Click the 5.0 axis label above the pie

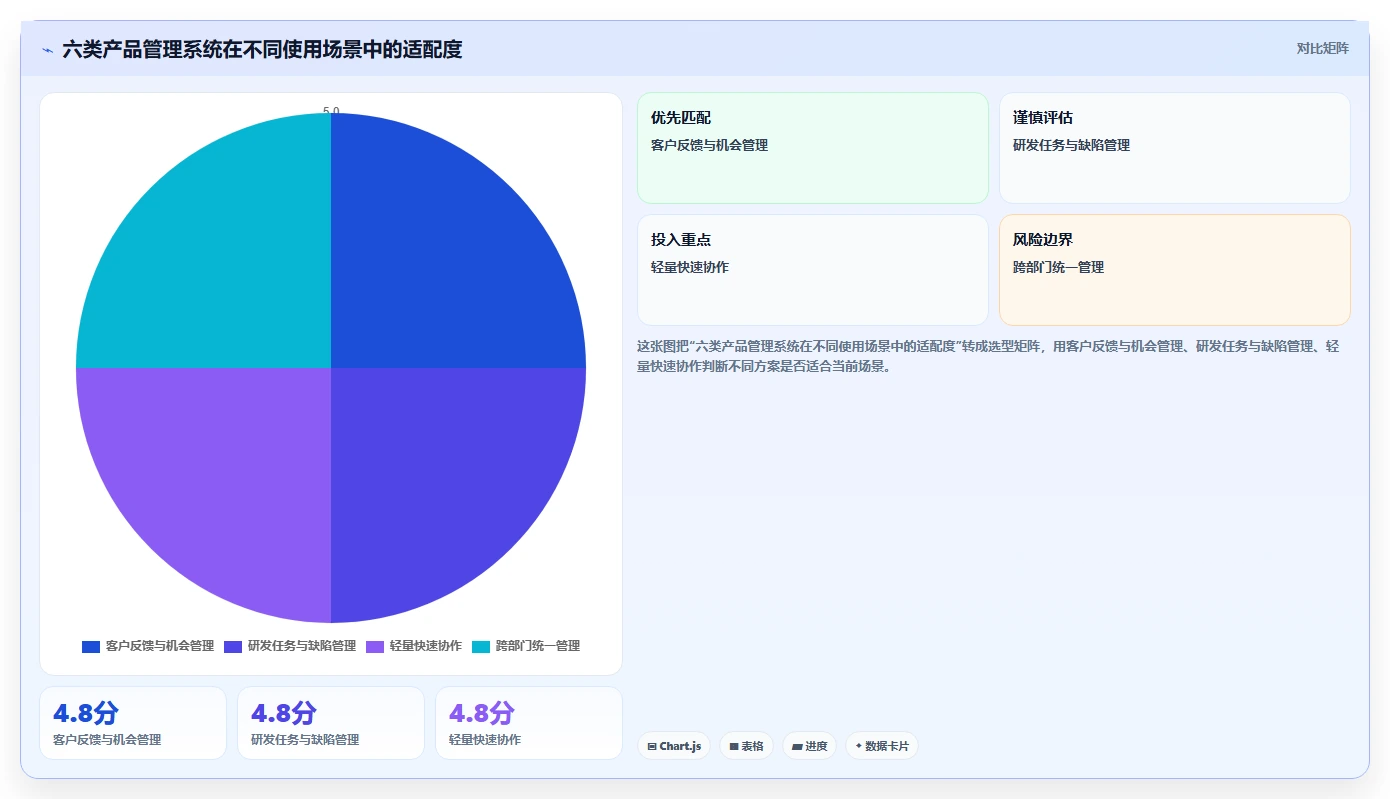331,111
